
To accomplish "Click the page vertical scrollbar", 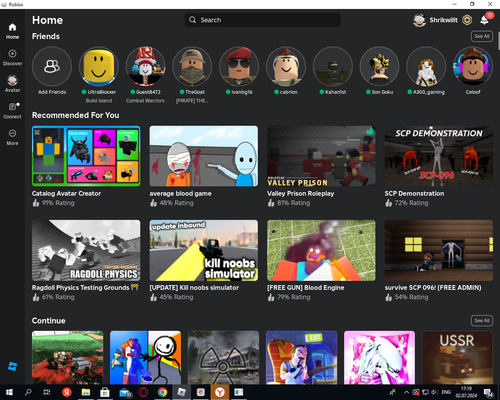I will 498,41.
